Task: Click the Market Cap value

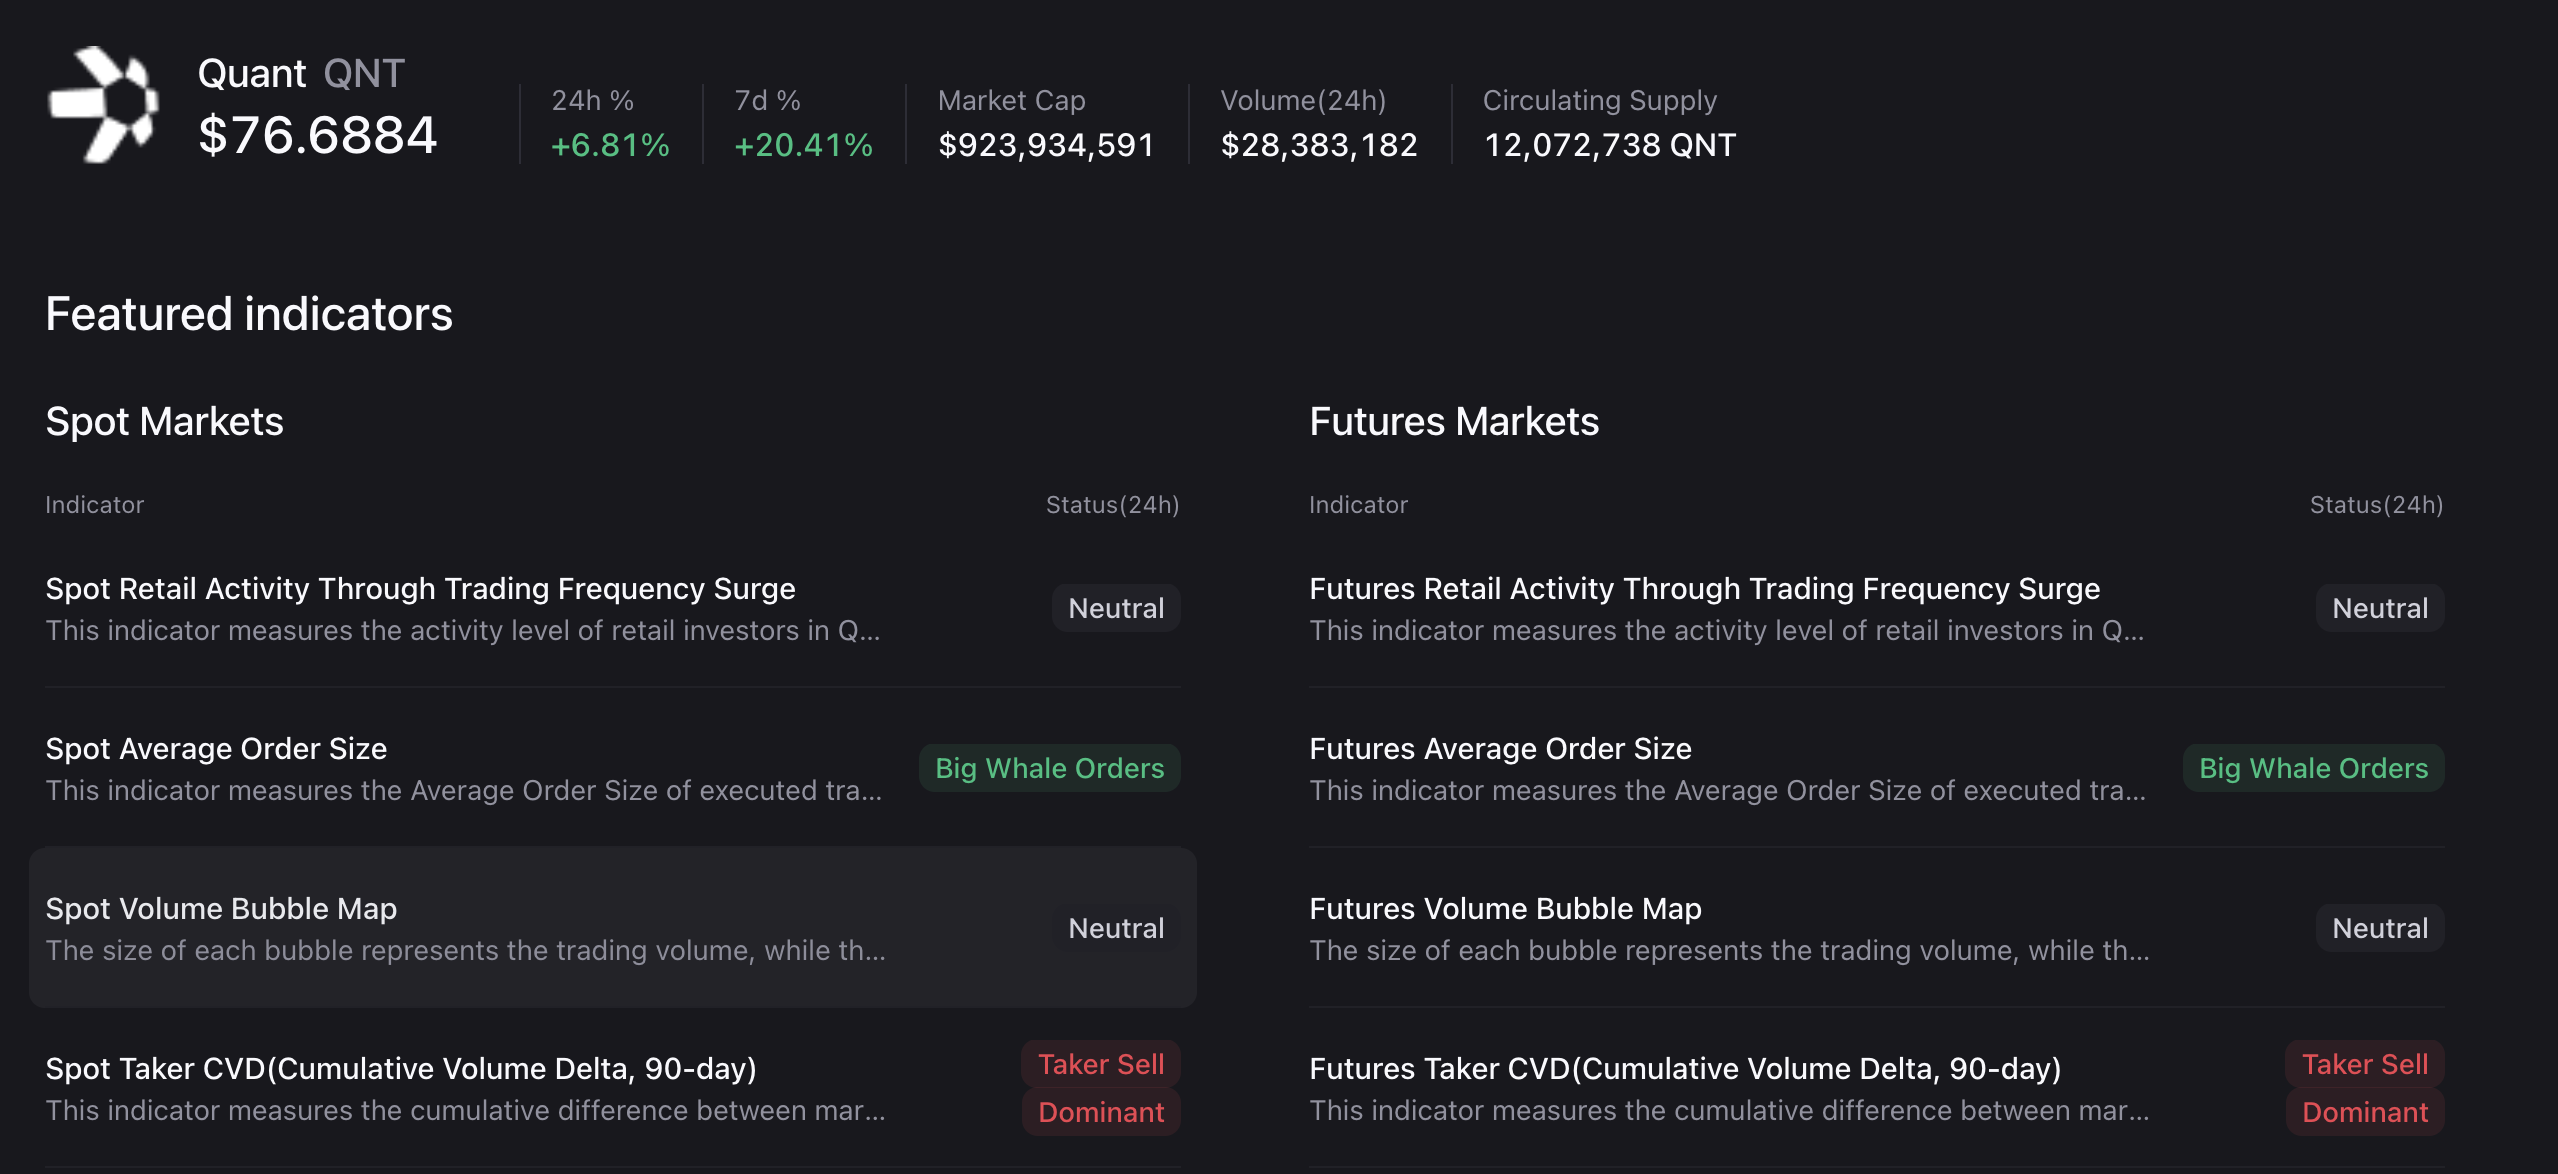Action: tap(1046, 145)
